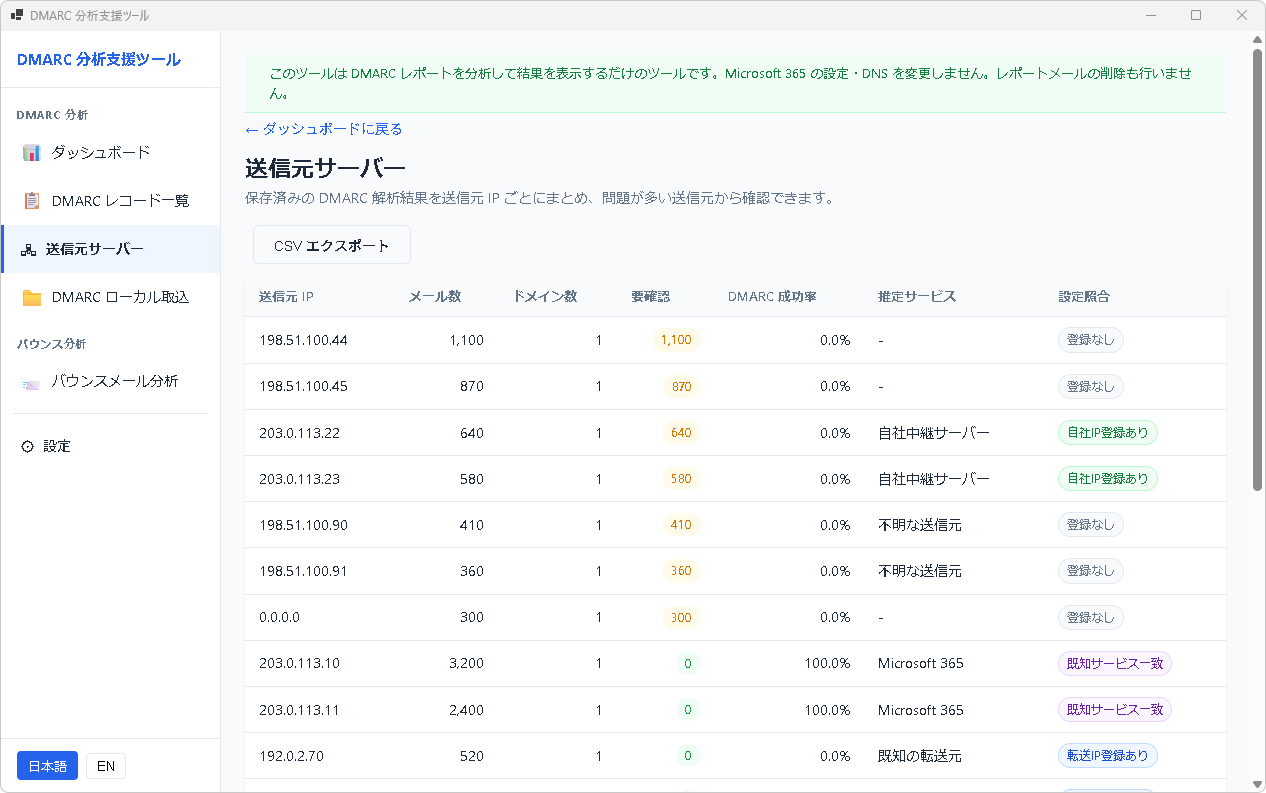Screen dimensions: 1266x793
Task: Click the scrollbar up arrow
Action: (x=1258, y=39)
